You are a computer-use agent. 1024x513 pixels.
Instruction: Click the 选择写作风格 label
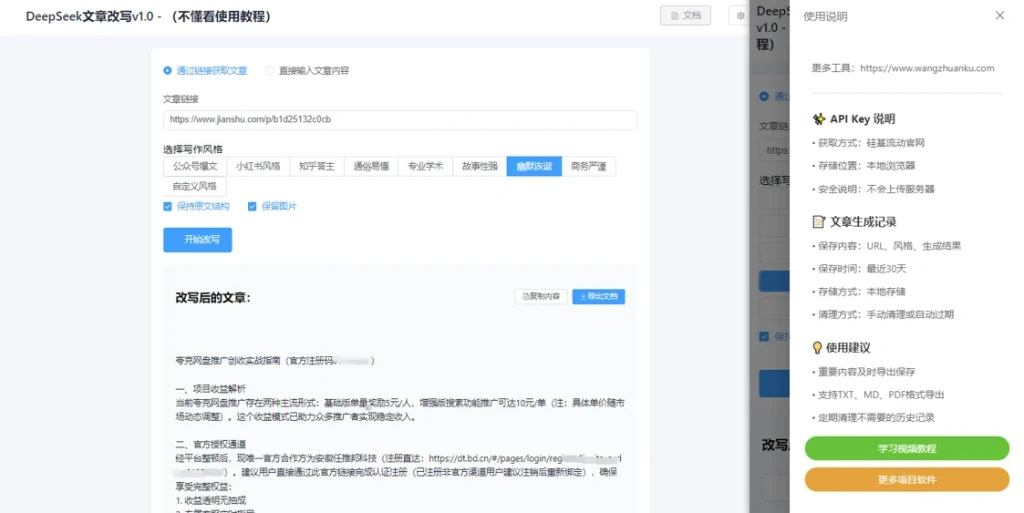[193, 149]
